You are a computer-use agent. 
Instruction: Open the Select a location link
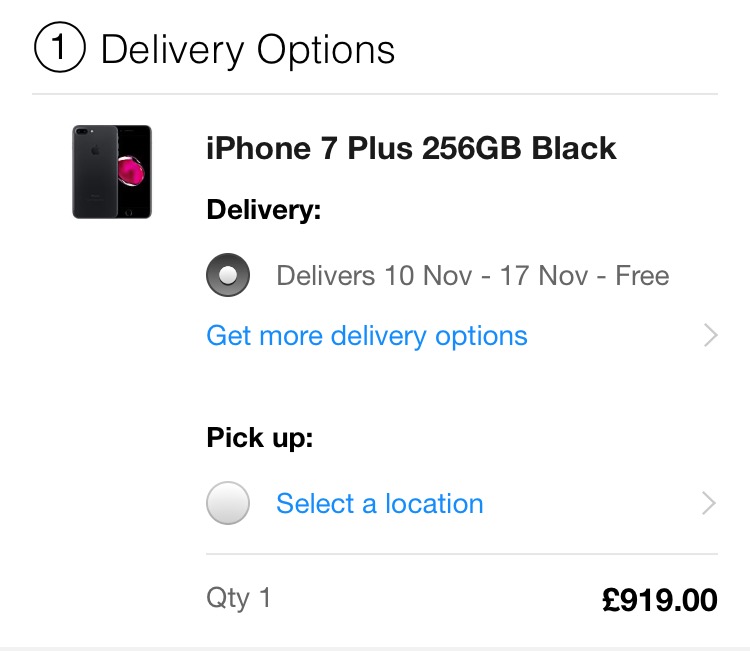[x=380, y=503]
